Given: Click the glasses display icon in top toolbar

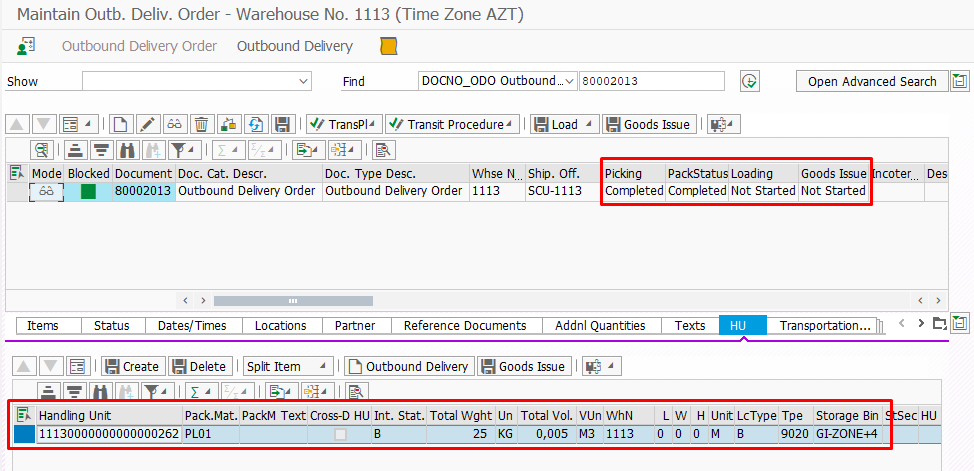Looking at the screenshot, I should [x=174, y=125].
